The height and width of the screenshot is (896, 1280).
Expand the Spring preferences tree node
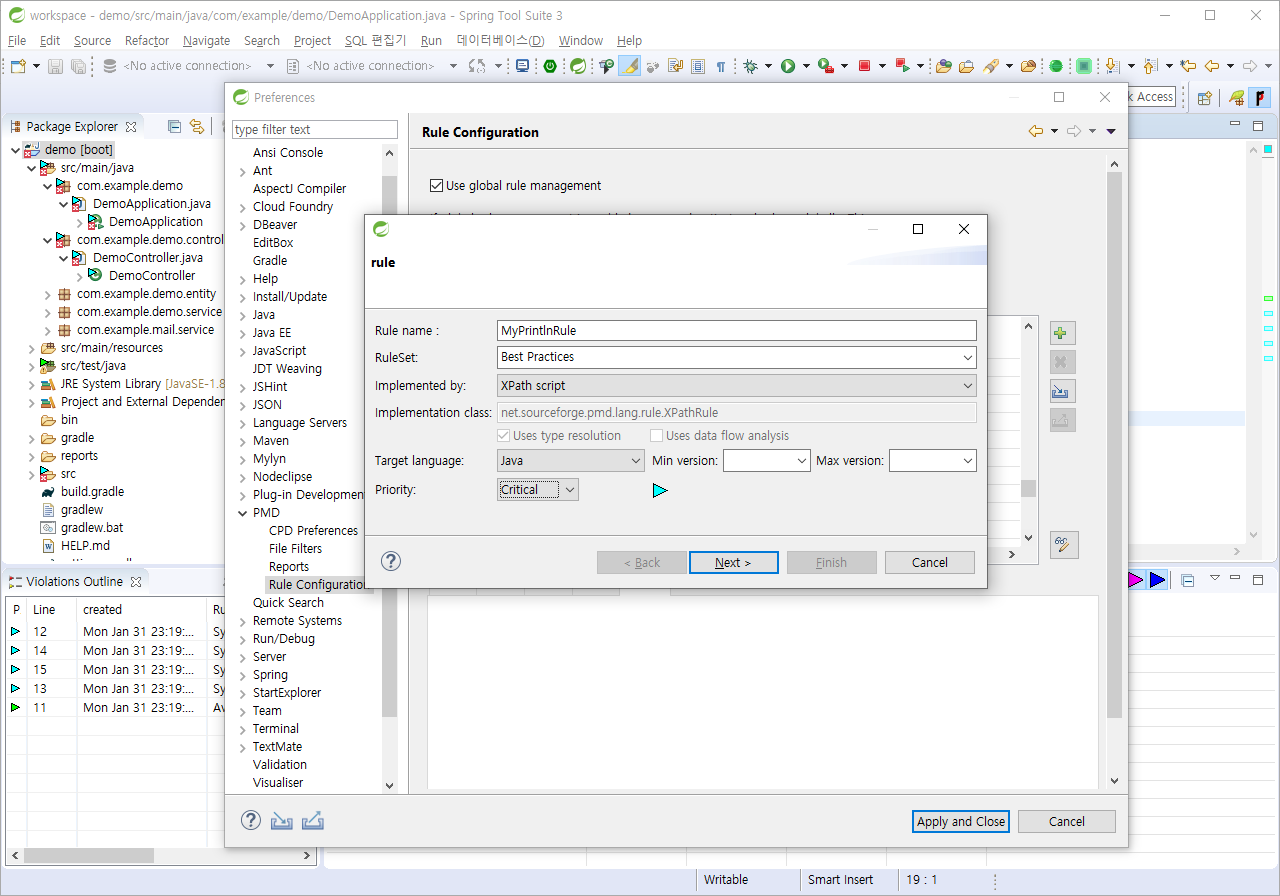click(x=242, y=675)
